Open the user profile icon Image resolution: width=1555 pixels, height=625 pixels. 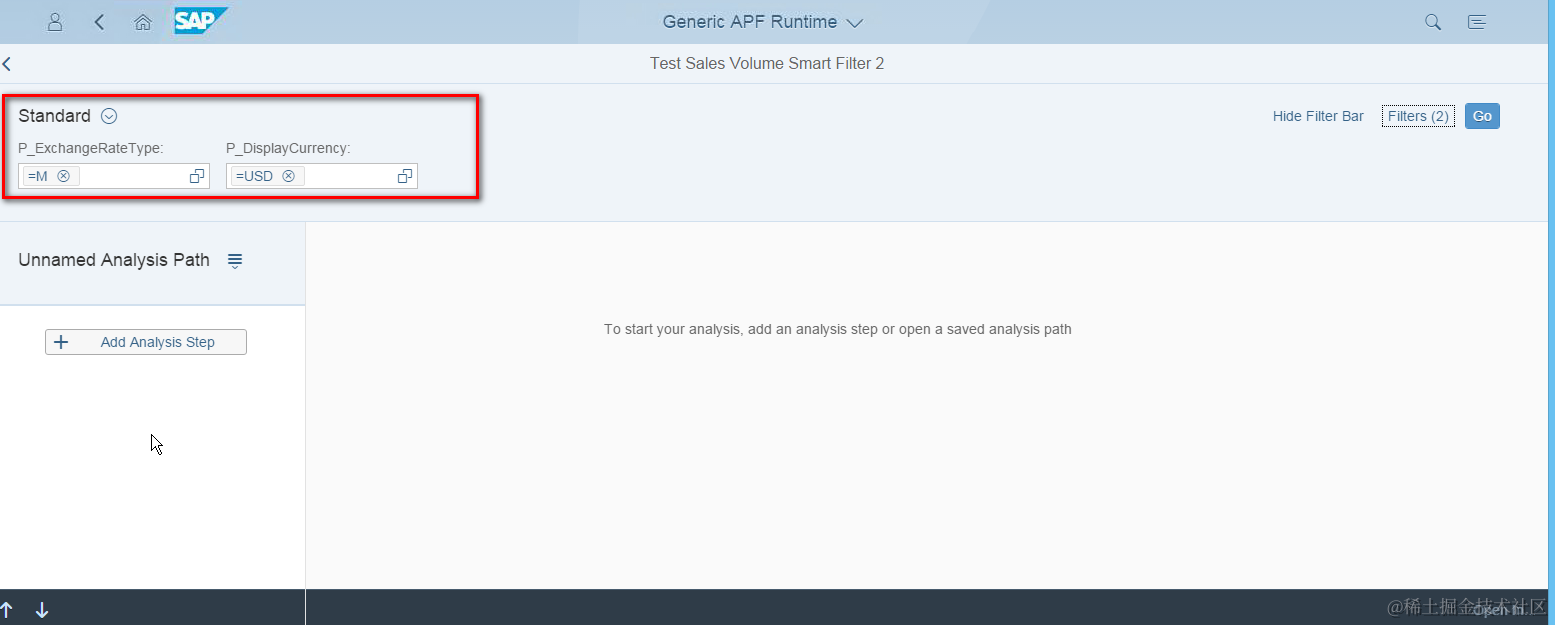point(55,22)
